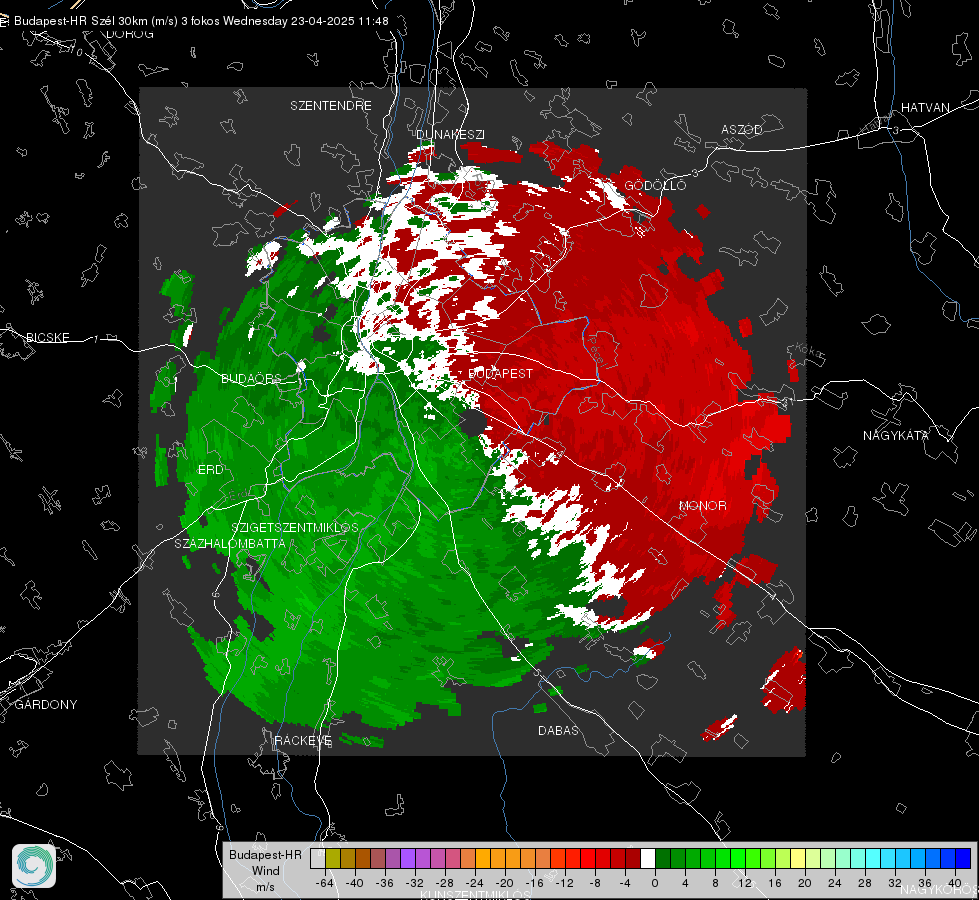The height and width of the screenshot is (900, 979).
Task: Click the DABAS town label
Action: [558, 730]
